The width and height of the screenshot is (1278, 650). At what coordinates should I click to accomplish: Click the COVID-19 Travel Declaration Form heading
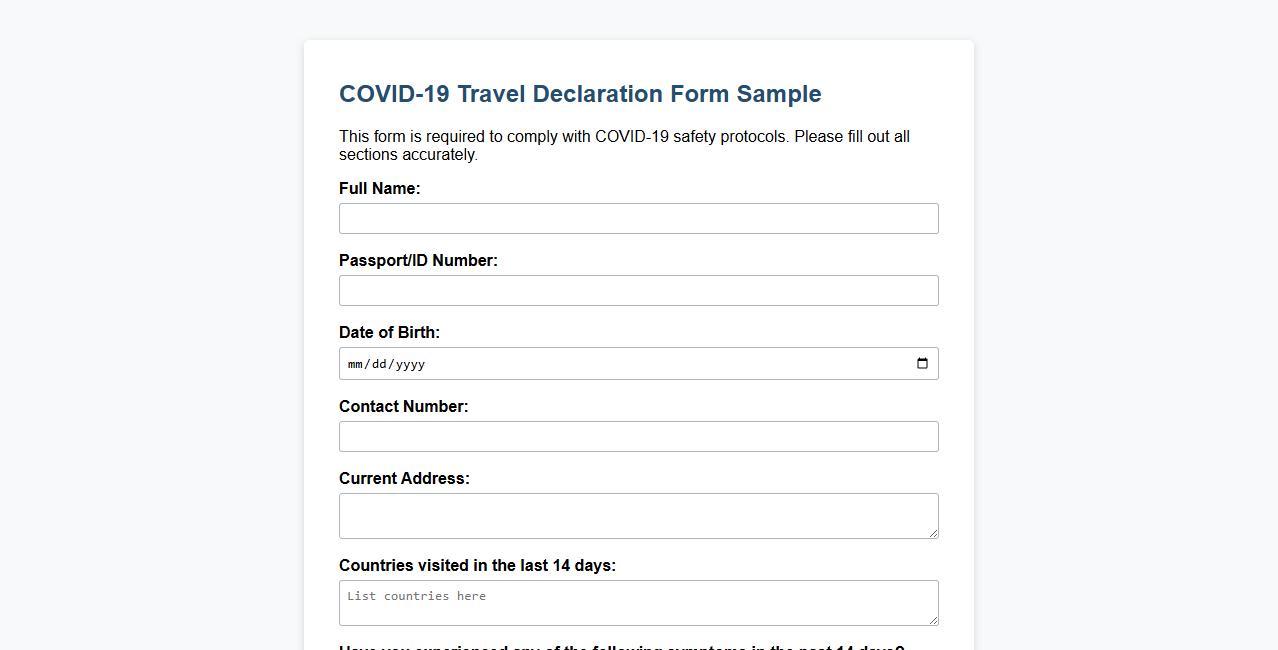580,93
